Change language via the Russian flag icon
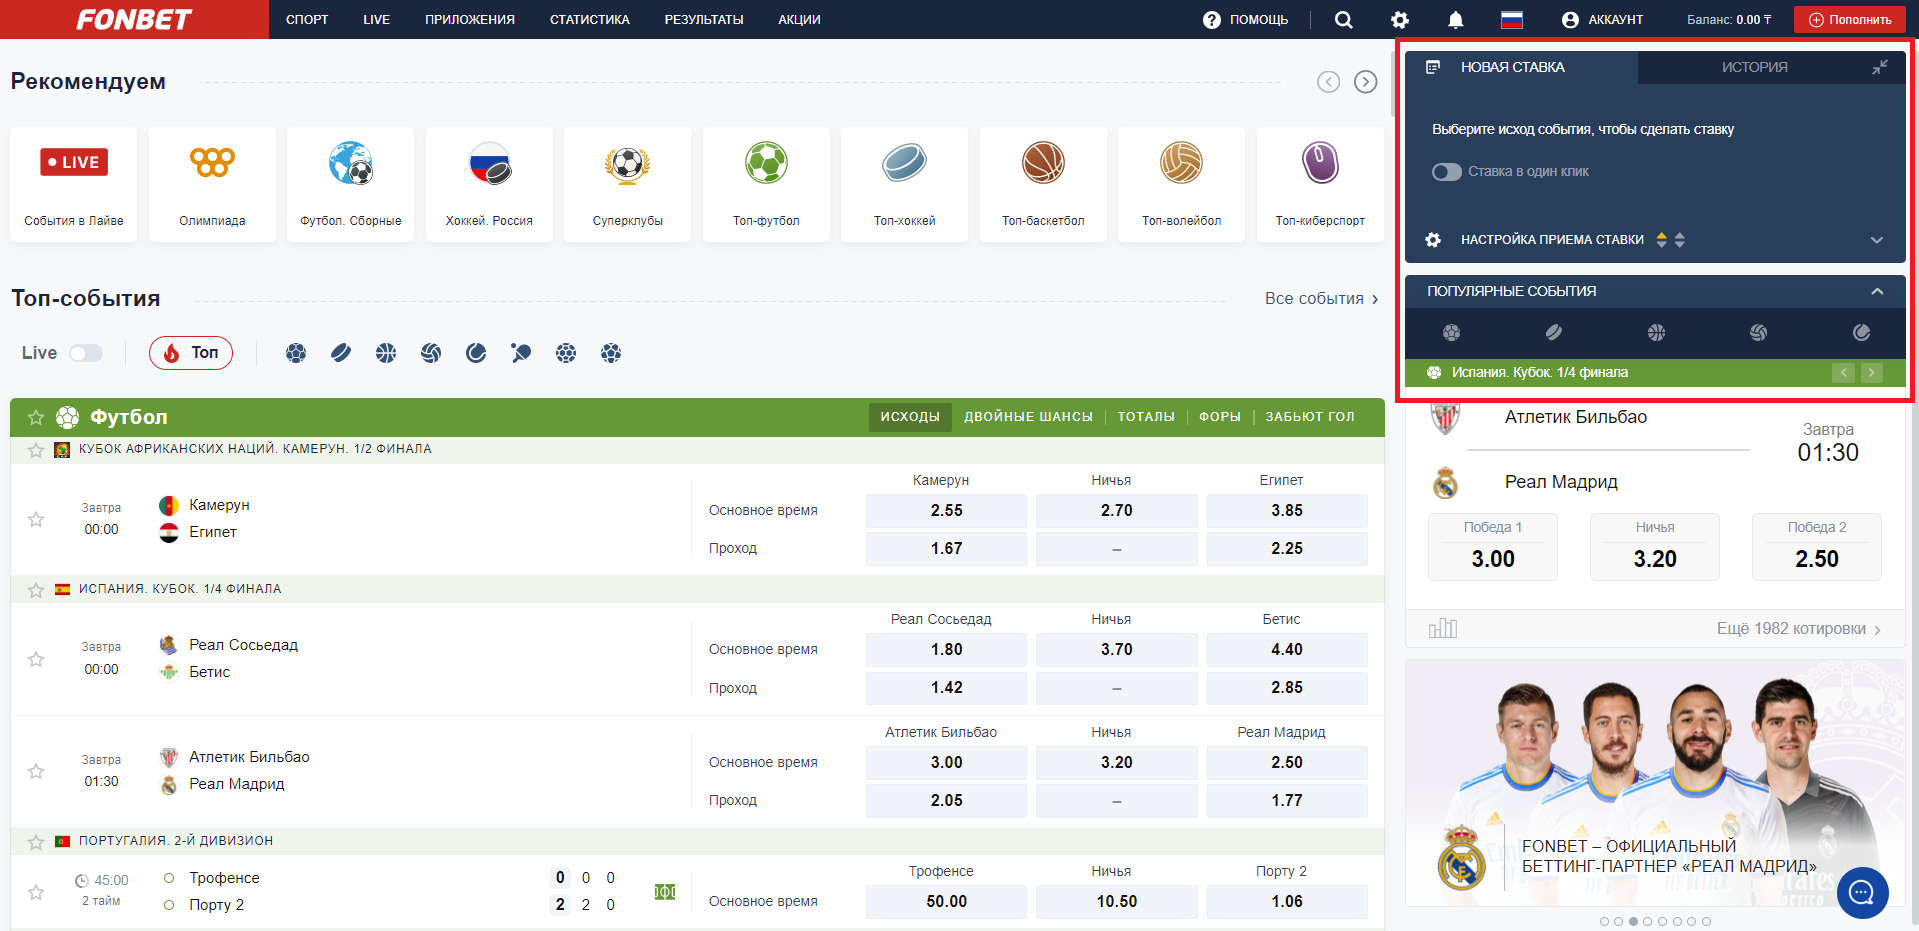Image resolution: width=1919 pixels, height=931 pixels. coord(1512,20)
